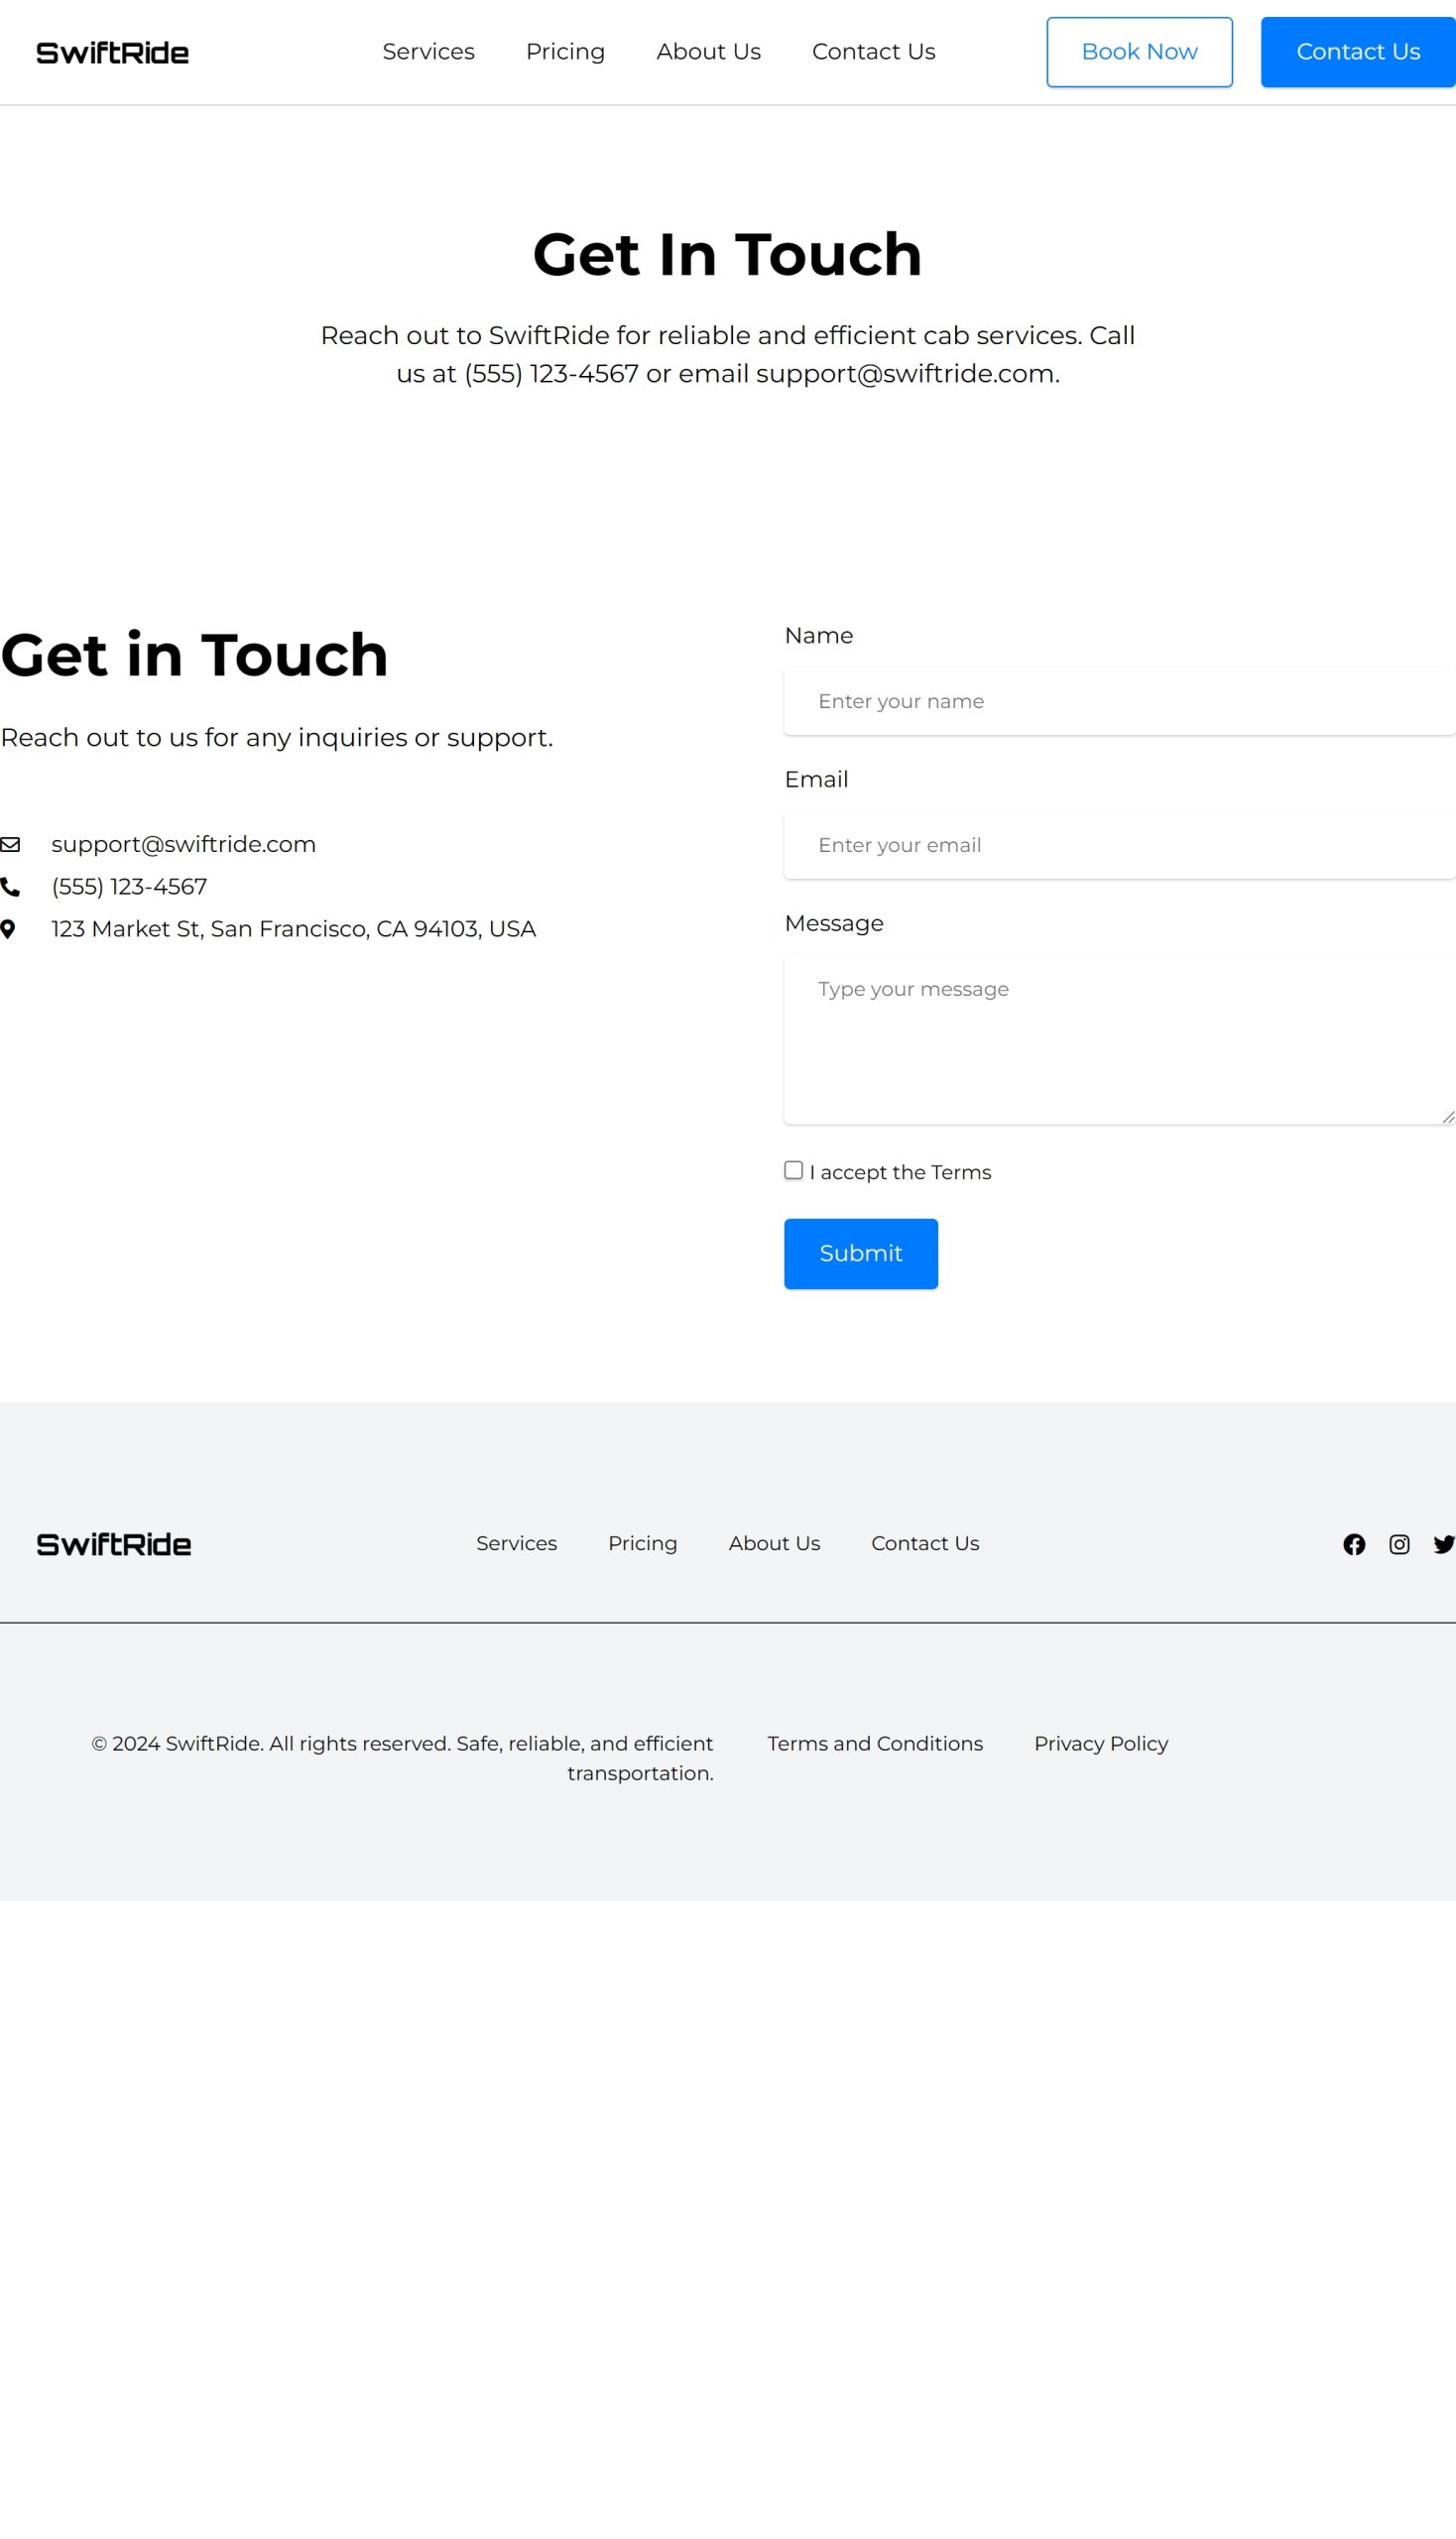Open Pricing in the header navigation
The height and width of the screenshot is (2539, 1456).
pyautogui.click(x=565, y=52)
